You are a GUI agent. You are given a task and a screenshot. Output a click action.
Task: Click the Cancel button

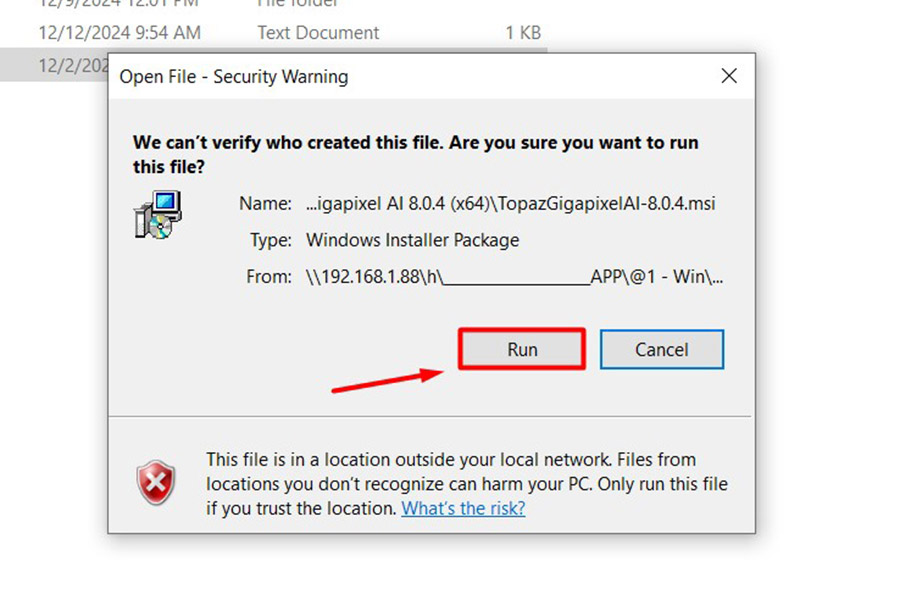pyautogui.click(x=661, y=349)
